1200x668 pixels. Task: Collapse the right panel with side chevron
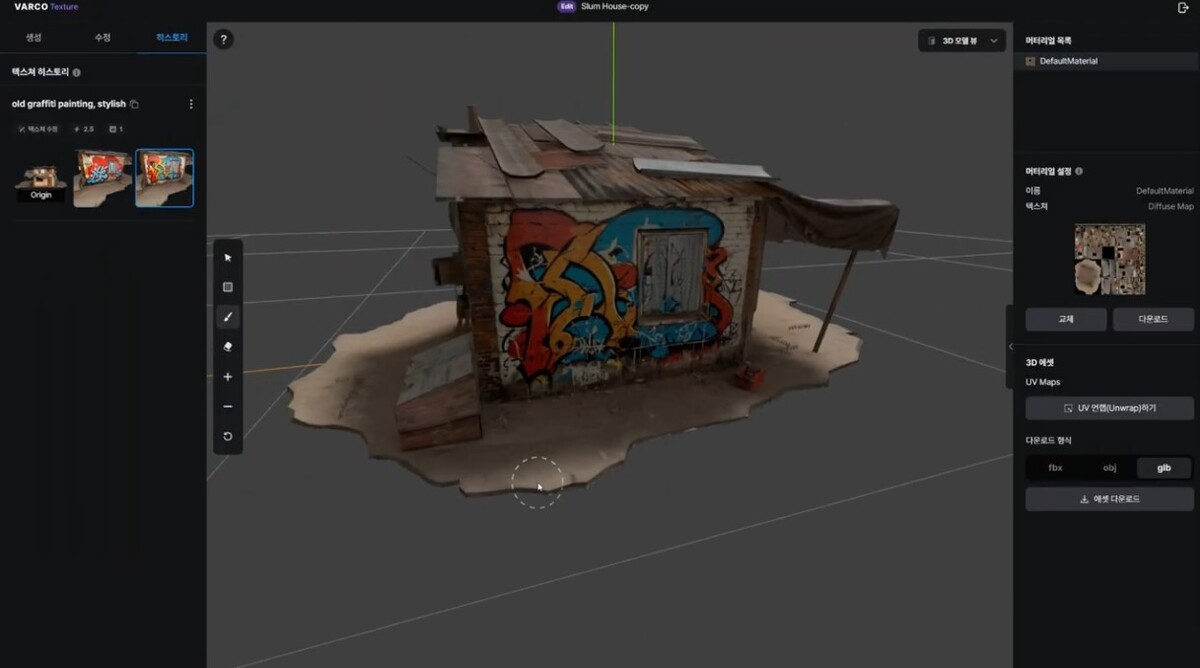(x=1009, y=347)
